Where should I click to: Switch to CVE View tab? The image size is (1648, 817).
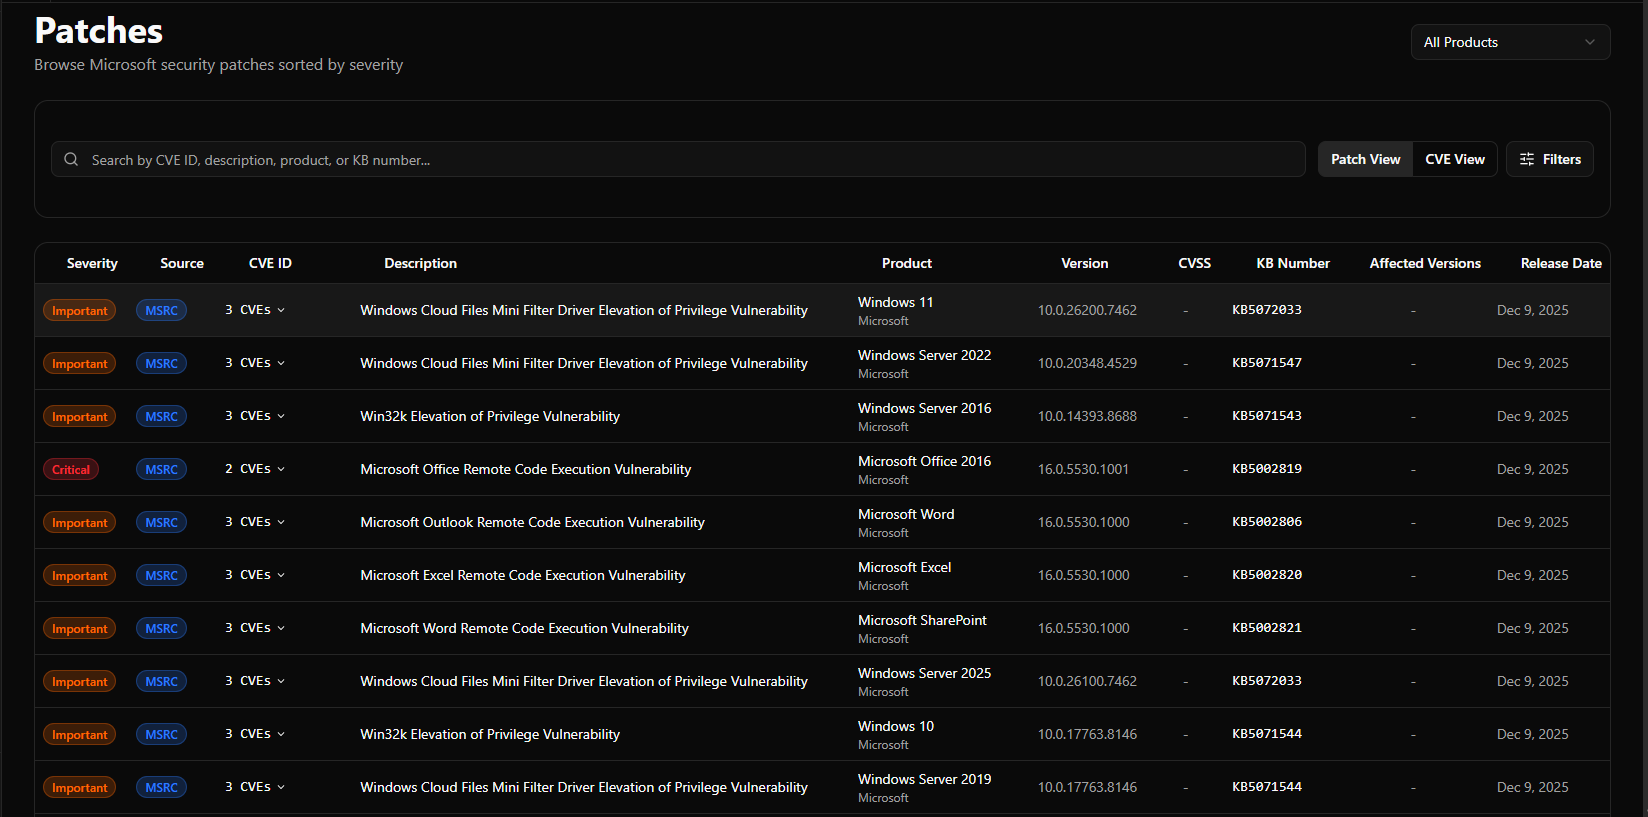click(x=1455, y=159)
